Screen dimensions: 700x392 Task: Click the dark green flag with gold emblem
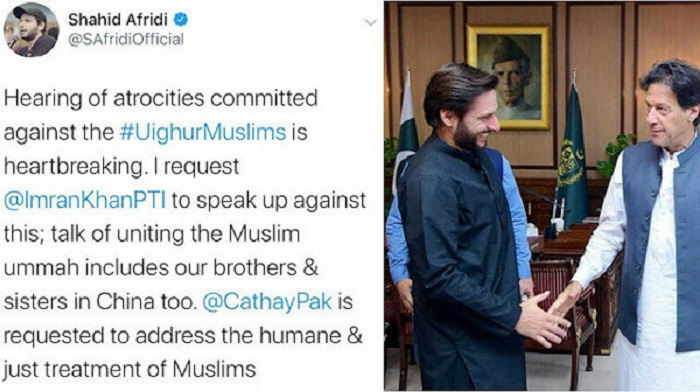pos(571,156)
